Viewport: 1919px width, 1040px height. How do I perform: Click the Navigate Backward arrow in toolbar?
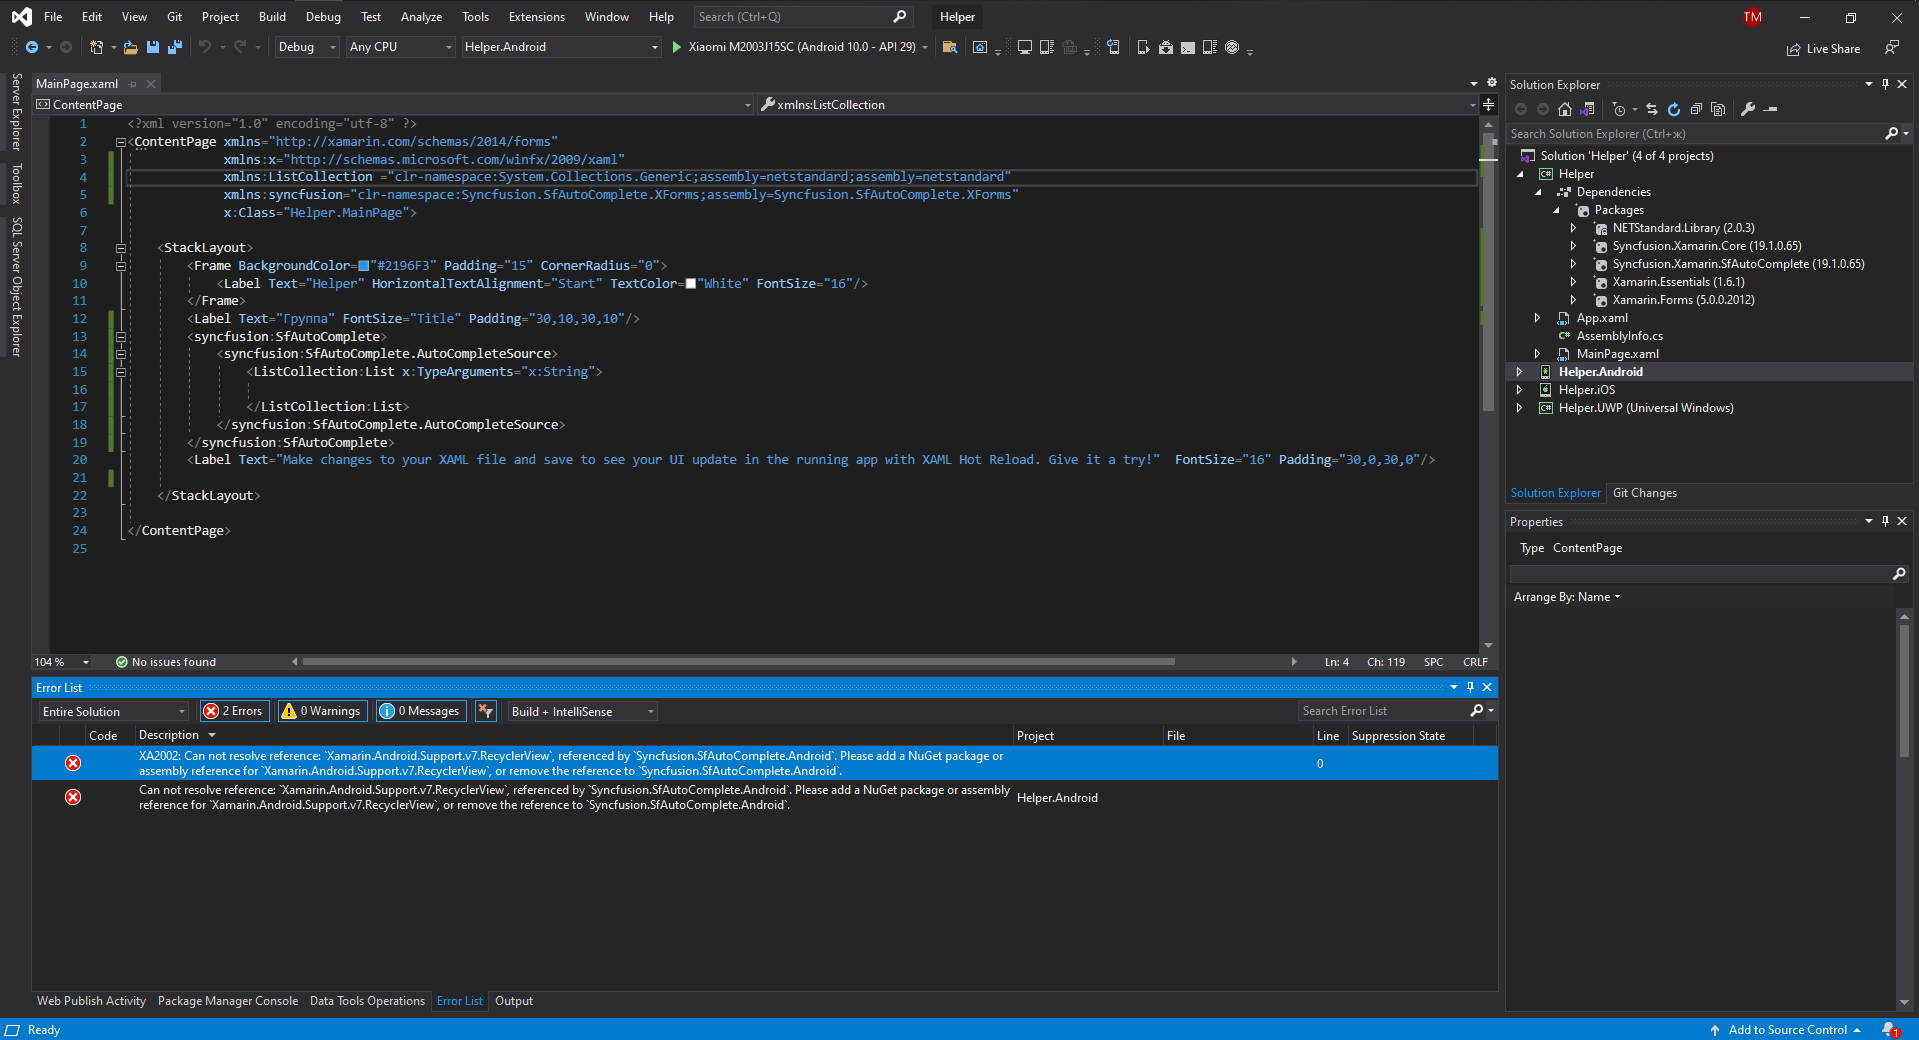click(32, 47)
